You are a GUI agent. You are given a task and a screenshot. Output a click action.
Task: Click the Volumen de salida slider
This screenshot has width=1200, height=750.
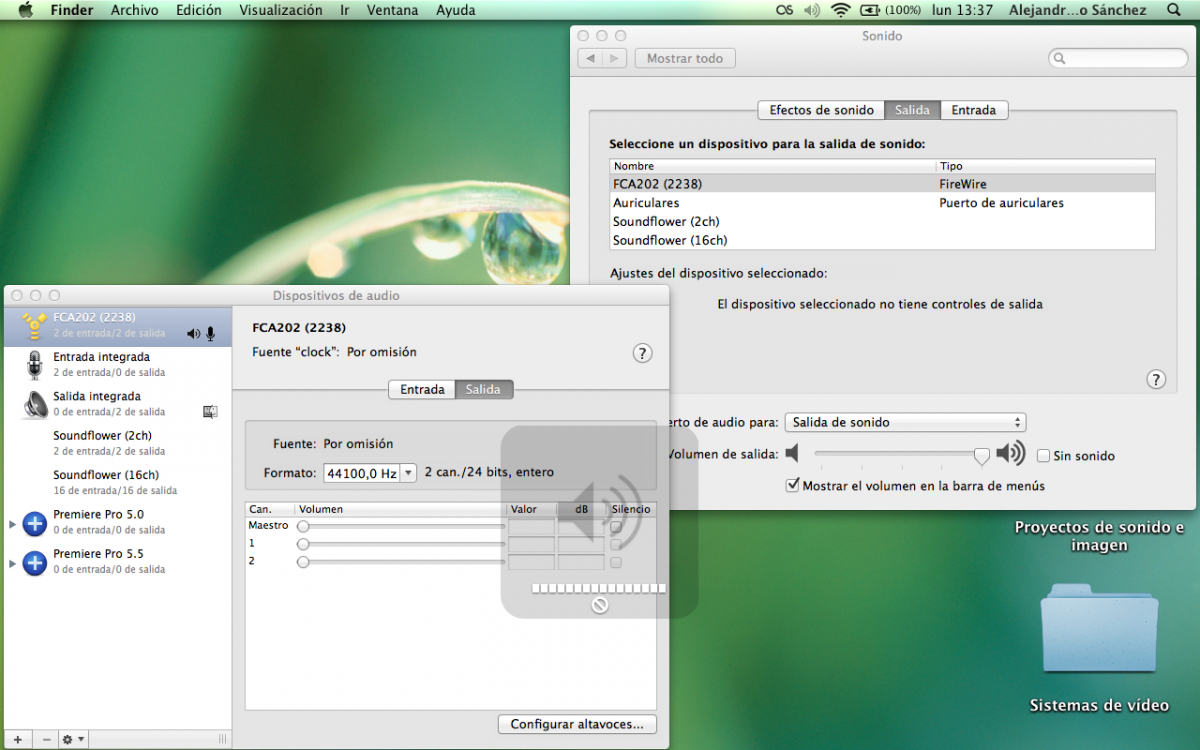pos(900,454)
